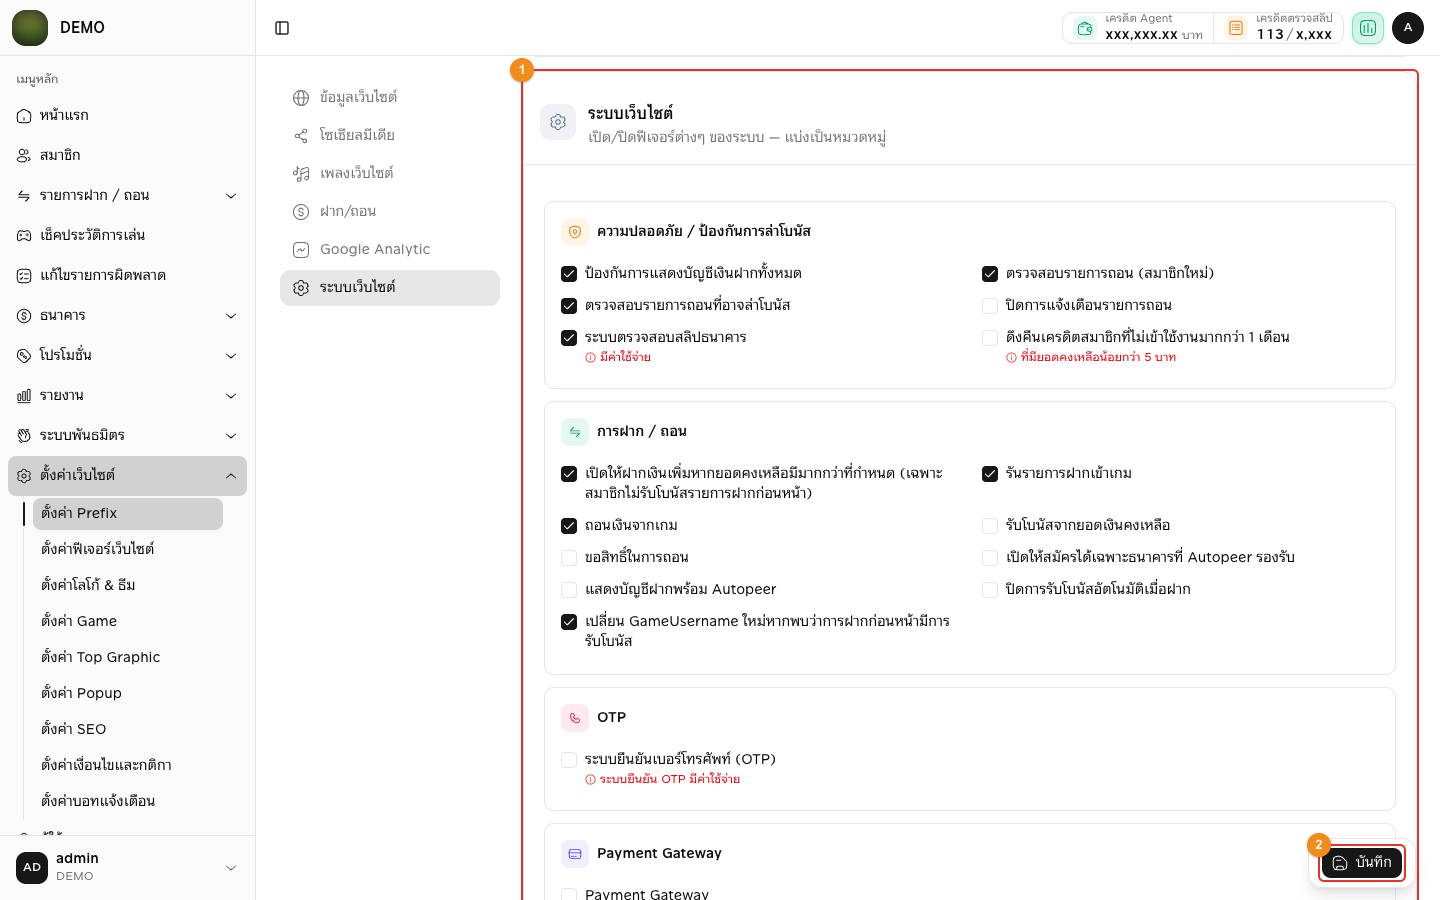Uncheck ป้องกันการแสดงบัญชีเงินฝากทั้งหมด checkbox

coord(569,274)
